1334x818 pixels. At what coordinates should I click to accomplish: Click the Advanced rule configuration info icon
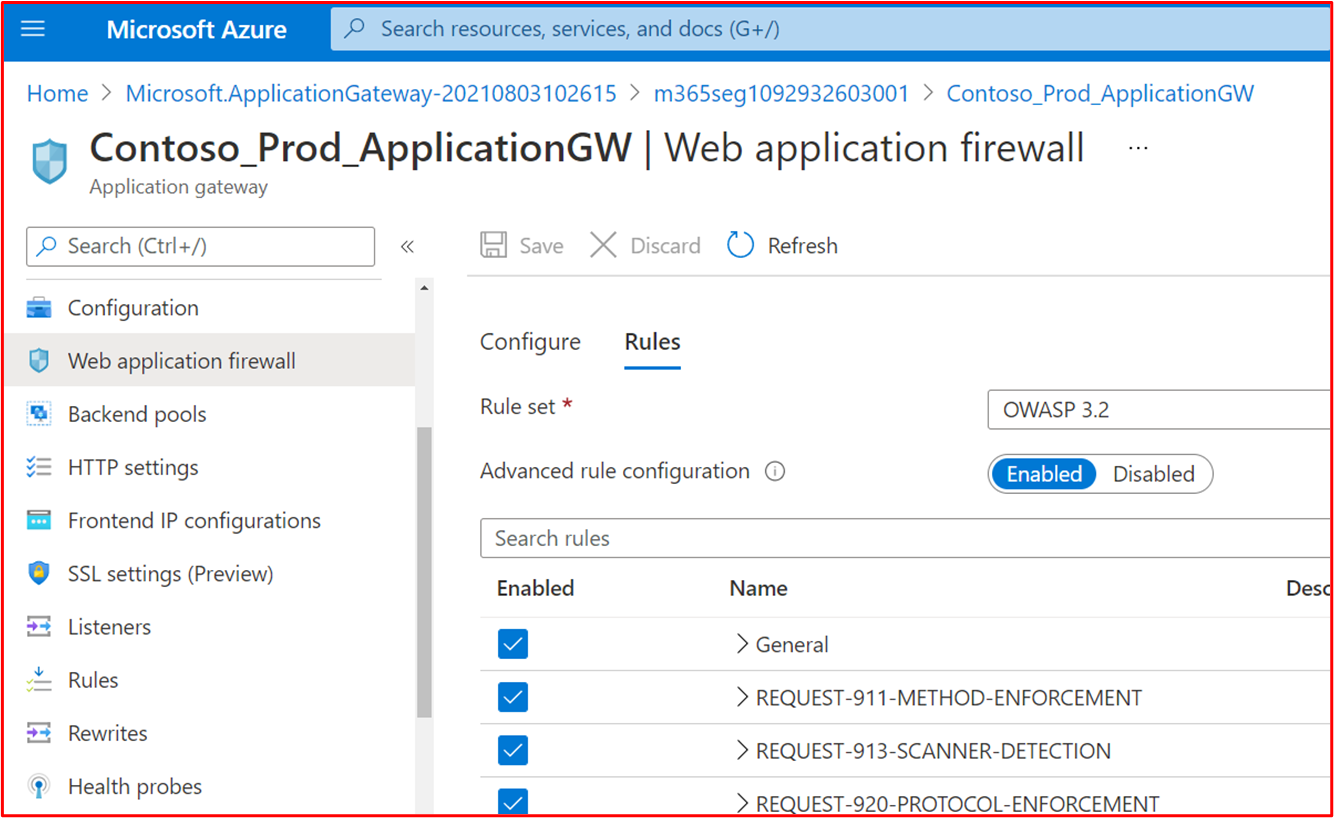click(775, 471)
